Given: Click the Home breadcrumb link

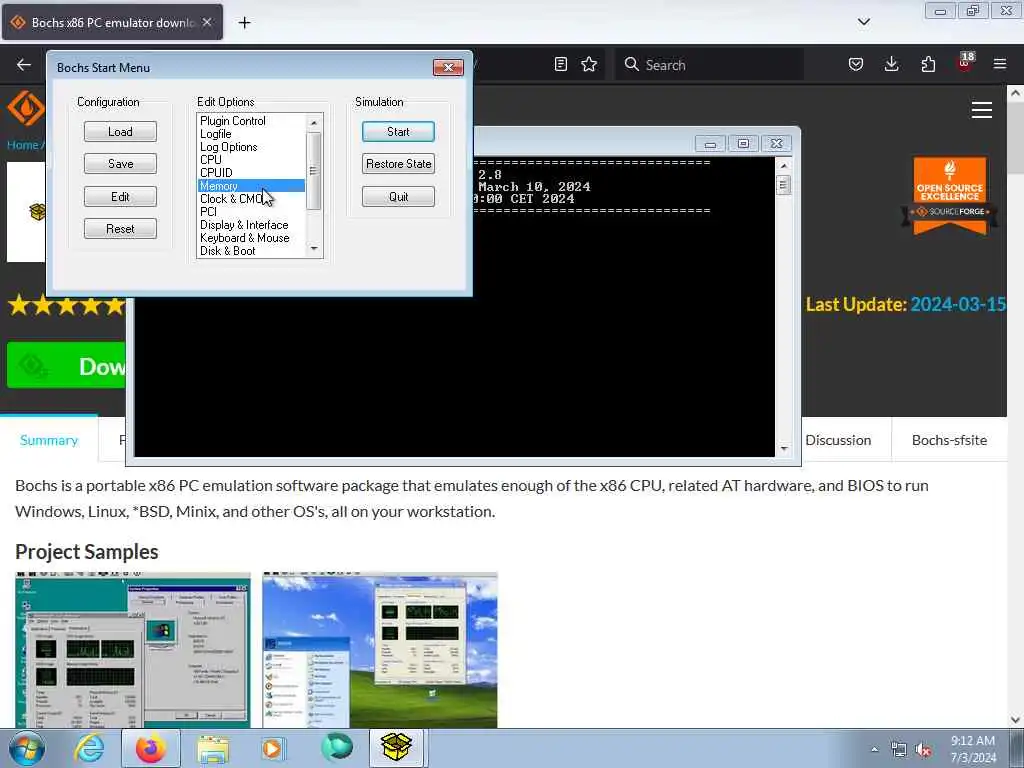Looking at the screenshot, I should 22,145.
